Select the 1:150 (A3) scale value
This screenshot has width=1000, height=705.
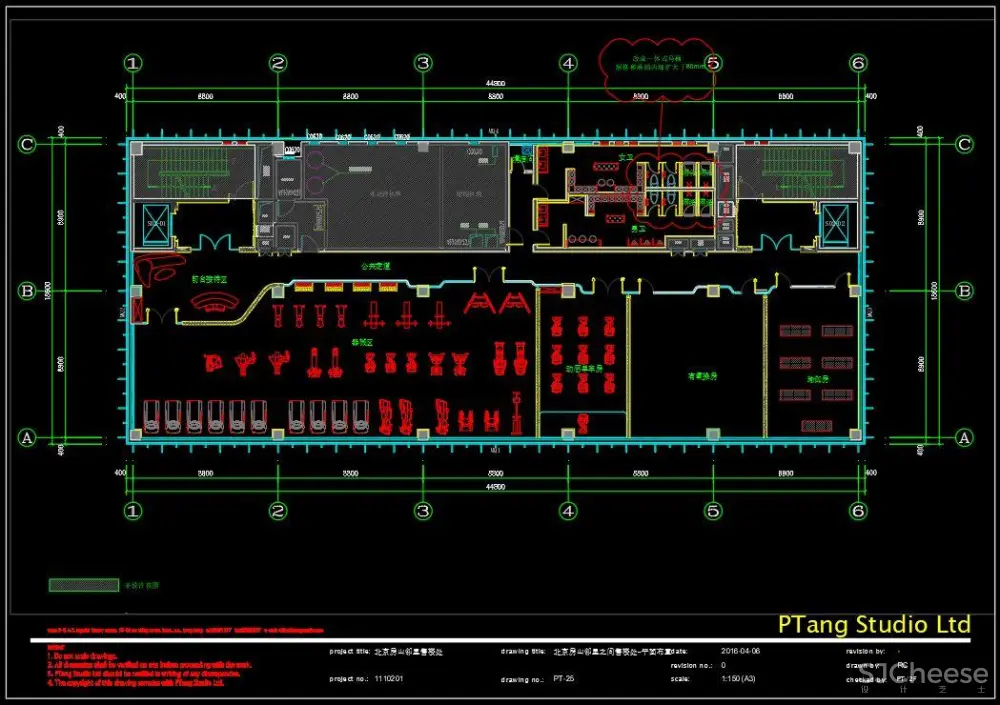click(740, 679)
